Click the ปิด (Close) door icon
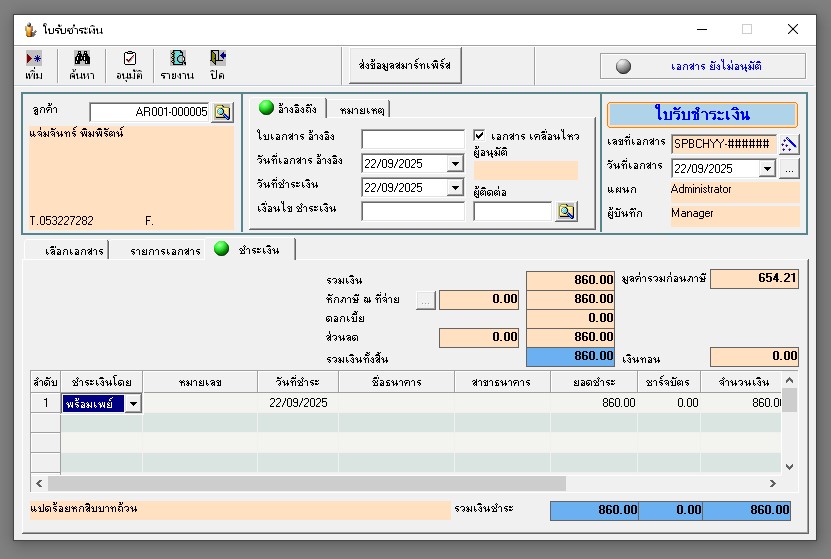The height and width of the screenshot is (559, 831). [x=217, y=65]
